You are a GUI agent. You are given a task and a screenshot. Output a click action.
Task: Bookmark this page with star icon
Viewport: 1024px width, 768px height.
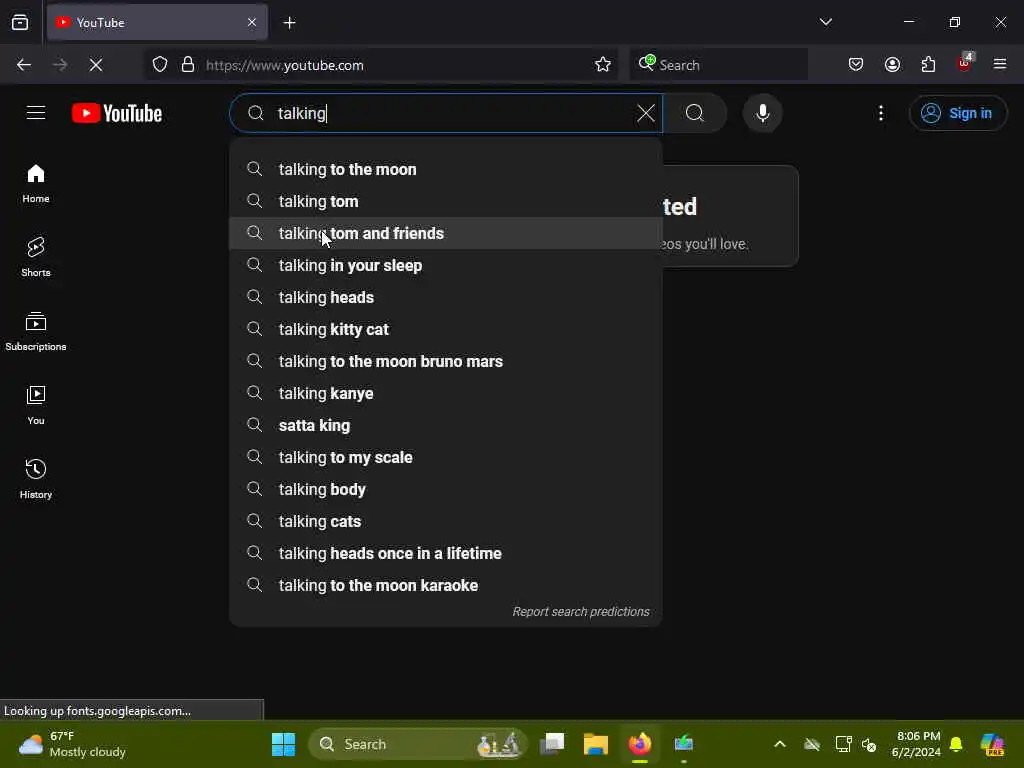[x=603, y=65]
